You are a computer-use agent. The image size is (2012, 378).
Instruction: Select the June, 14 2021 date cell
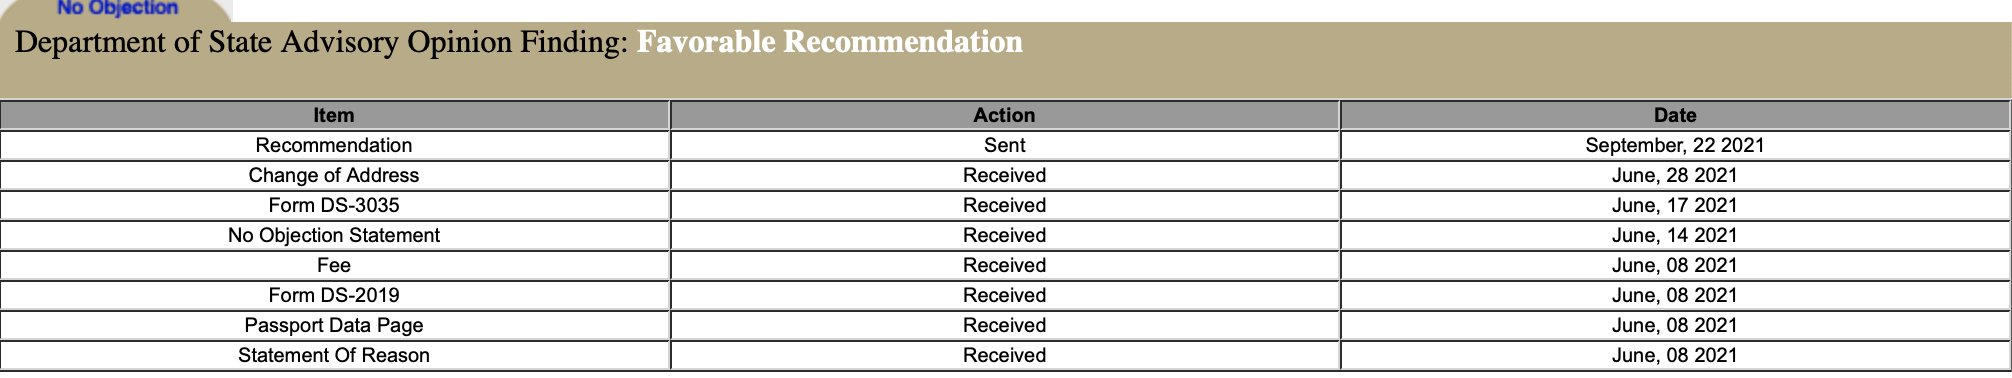1675,235
